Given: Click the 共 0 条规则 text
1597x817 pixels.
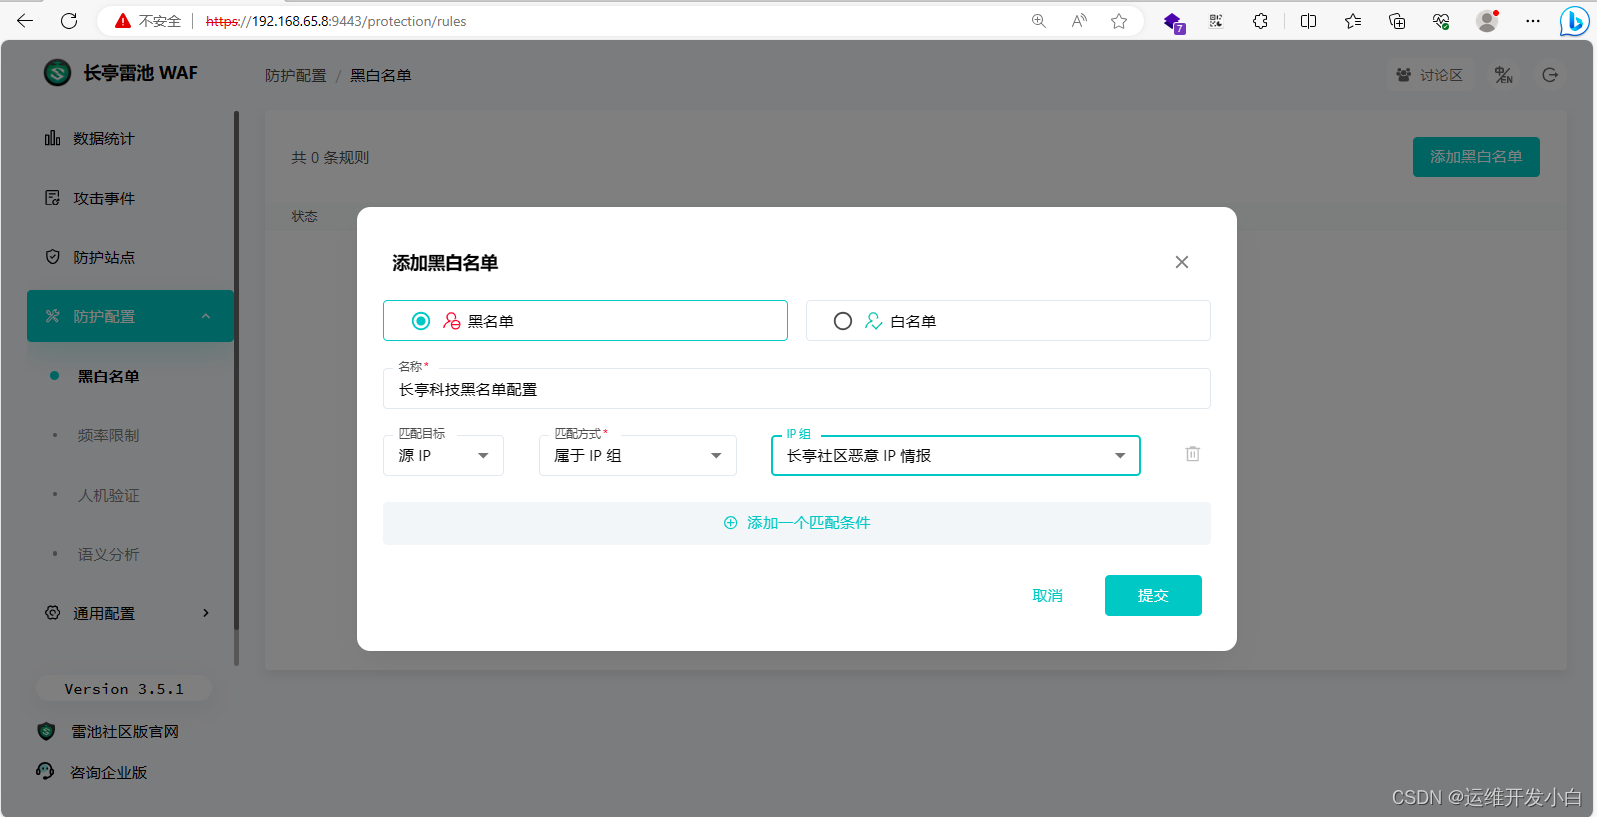Looking at the screenshot, I should (330, 157).
